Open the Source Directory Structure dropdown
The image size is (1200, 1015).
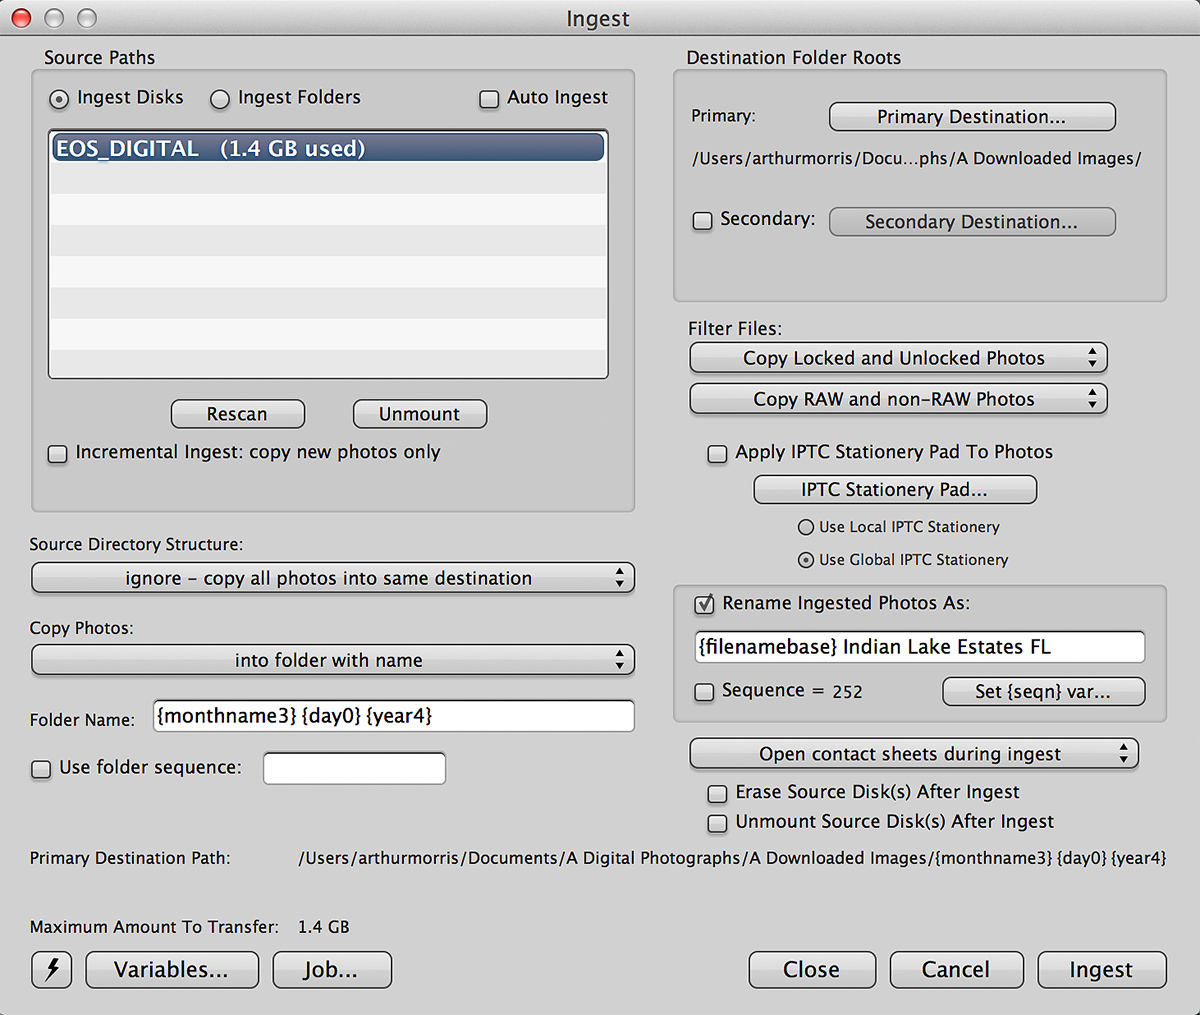coord(333,578)
